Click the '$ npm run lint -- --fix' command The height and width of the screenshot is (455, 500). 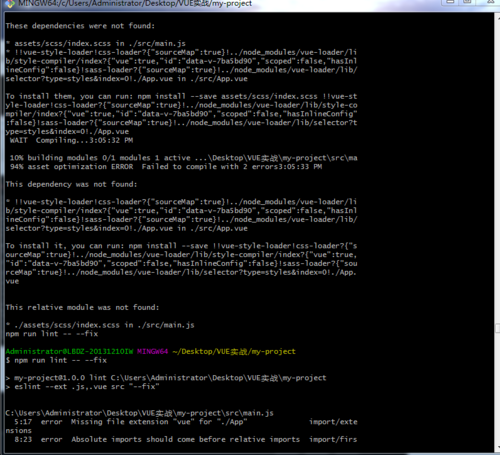56,360
